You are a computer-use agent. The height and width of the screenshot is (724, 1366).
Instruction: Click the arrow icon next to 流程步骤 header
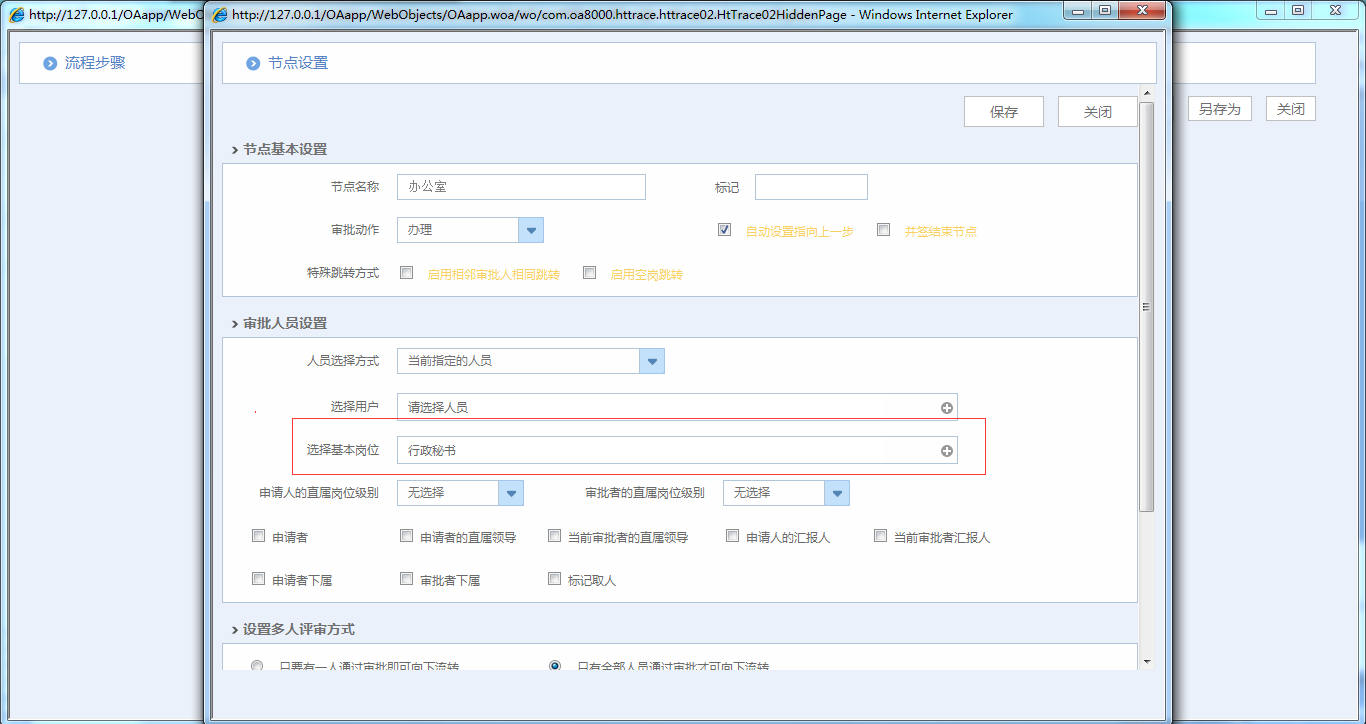click(48, 62)
